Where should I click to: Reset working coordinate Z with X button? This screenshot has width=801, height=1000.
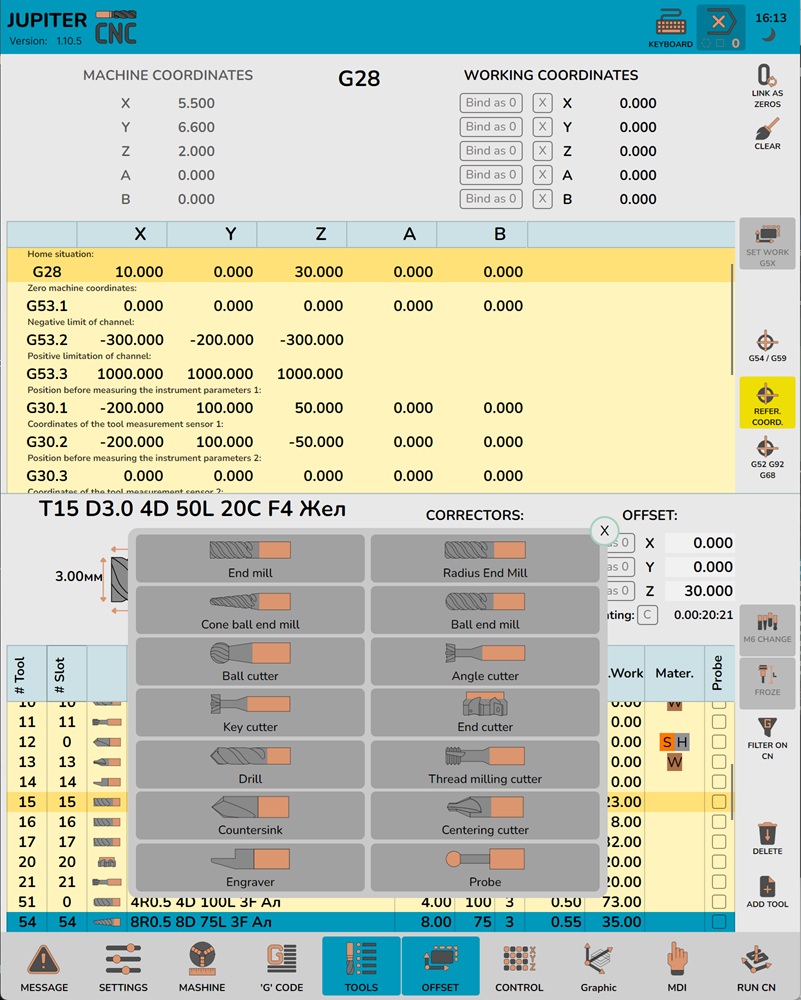542,151
